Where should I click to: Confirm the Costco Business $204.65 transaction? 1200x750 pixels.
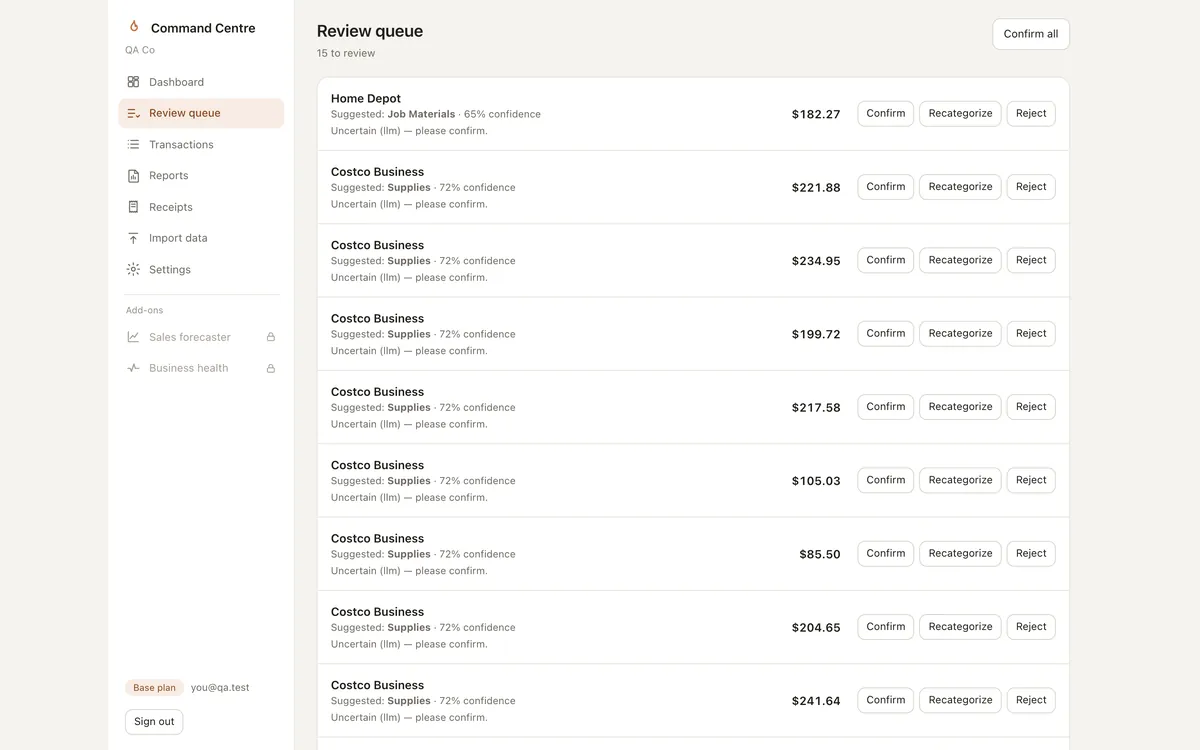coord(886,627)
